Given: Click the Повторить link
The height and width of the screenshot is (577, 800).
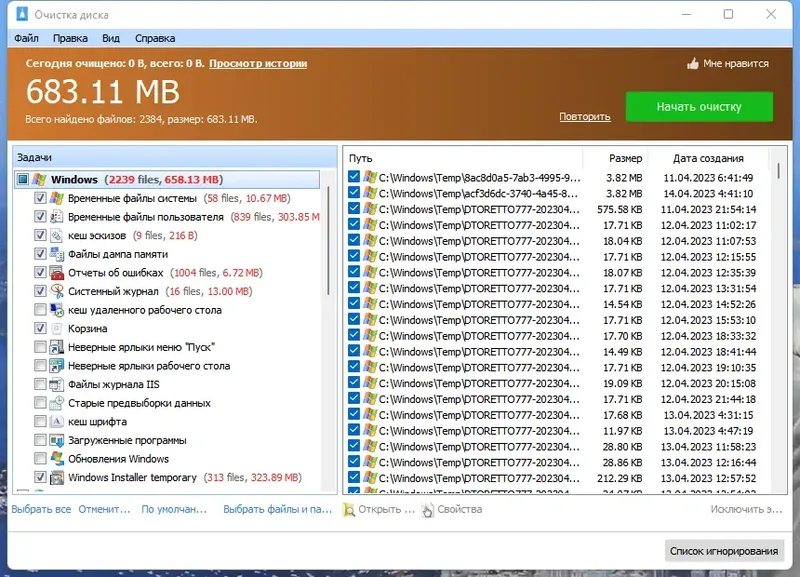Looking at the screenshot, I should [x=585, y=116].
